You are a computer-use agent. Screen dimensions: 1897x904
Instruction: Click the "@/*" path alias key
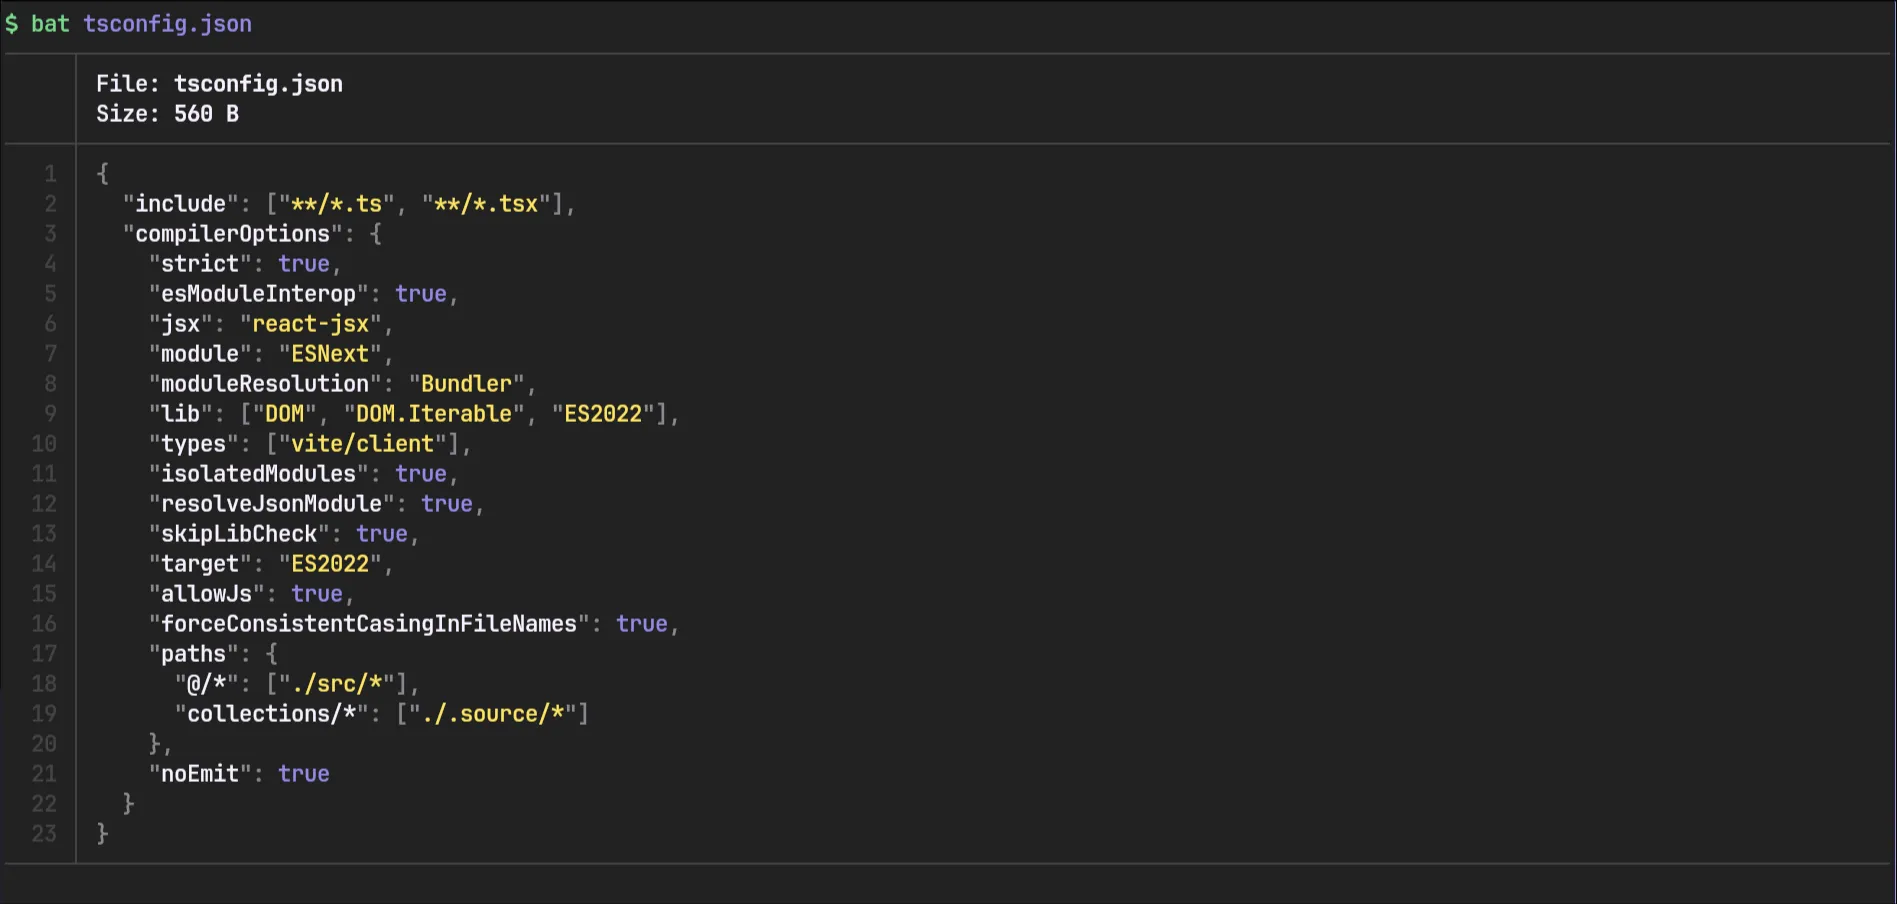[206, 684]
